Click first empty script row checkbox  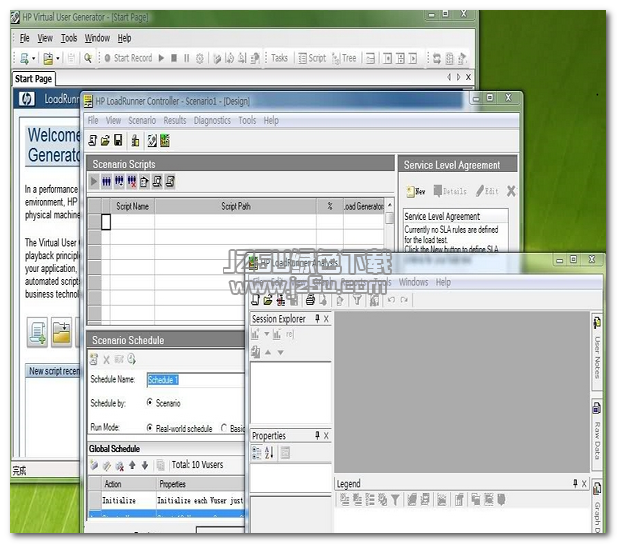[106, 222]
